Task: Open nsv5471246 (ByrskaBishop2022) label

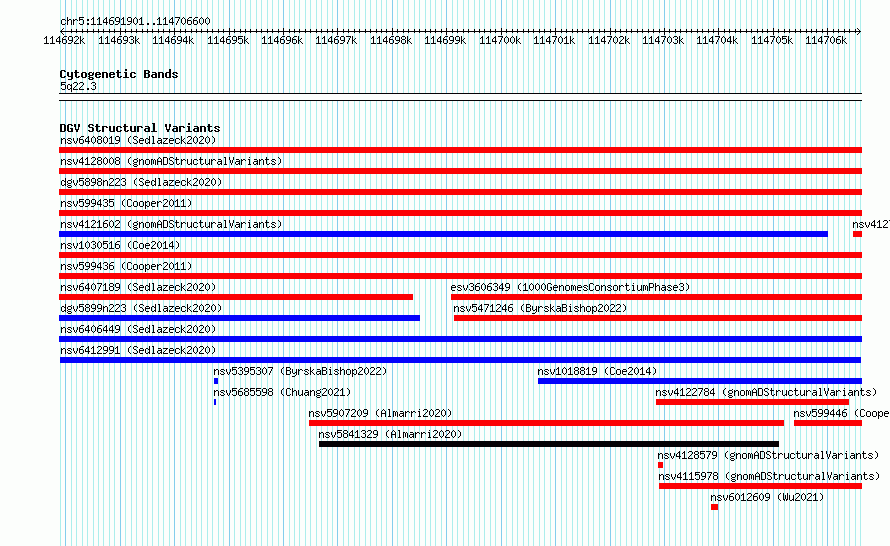Action: click(x=540, y=308)
